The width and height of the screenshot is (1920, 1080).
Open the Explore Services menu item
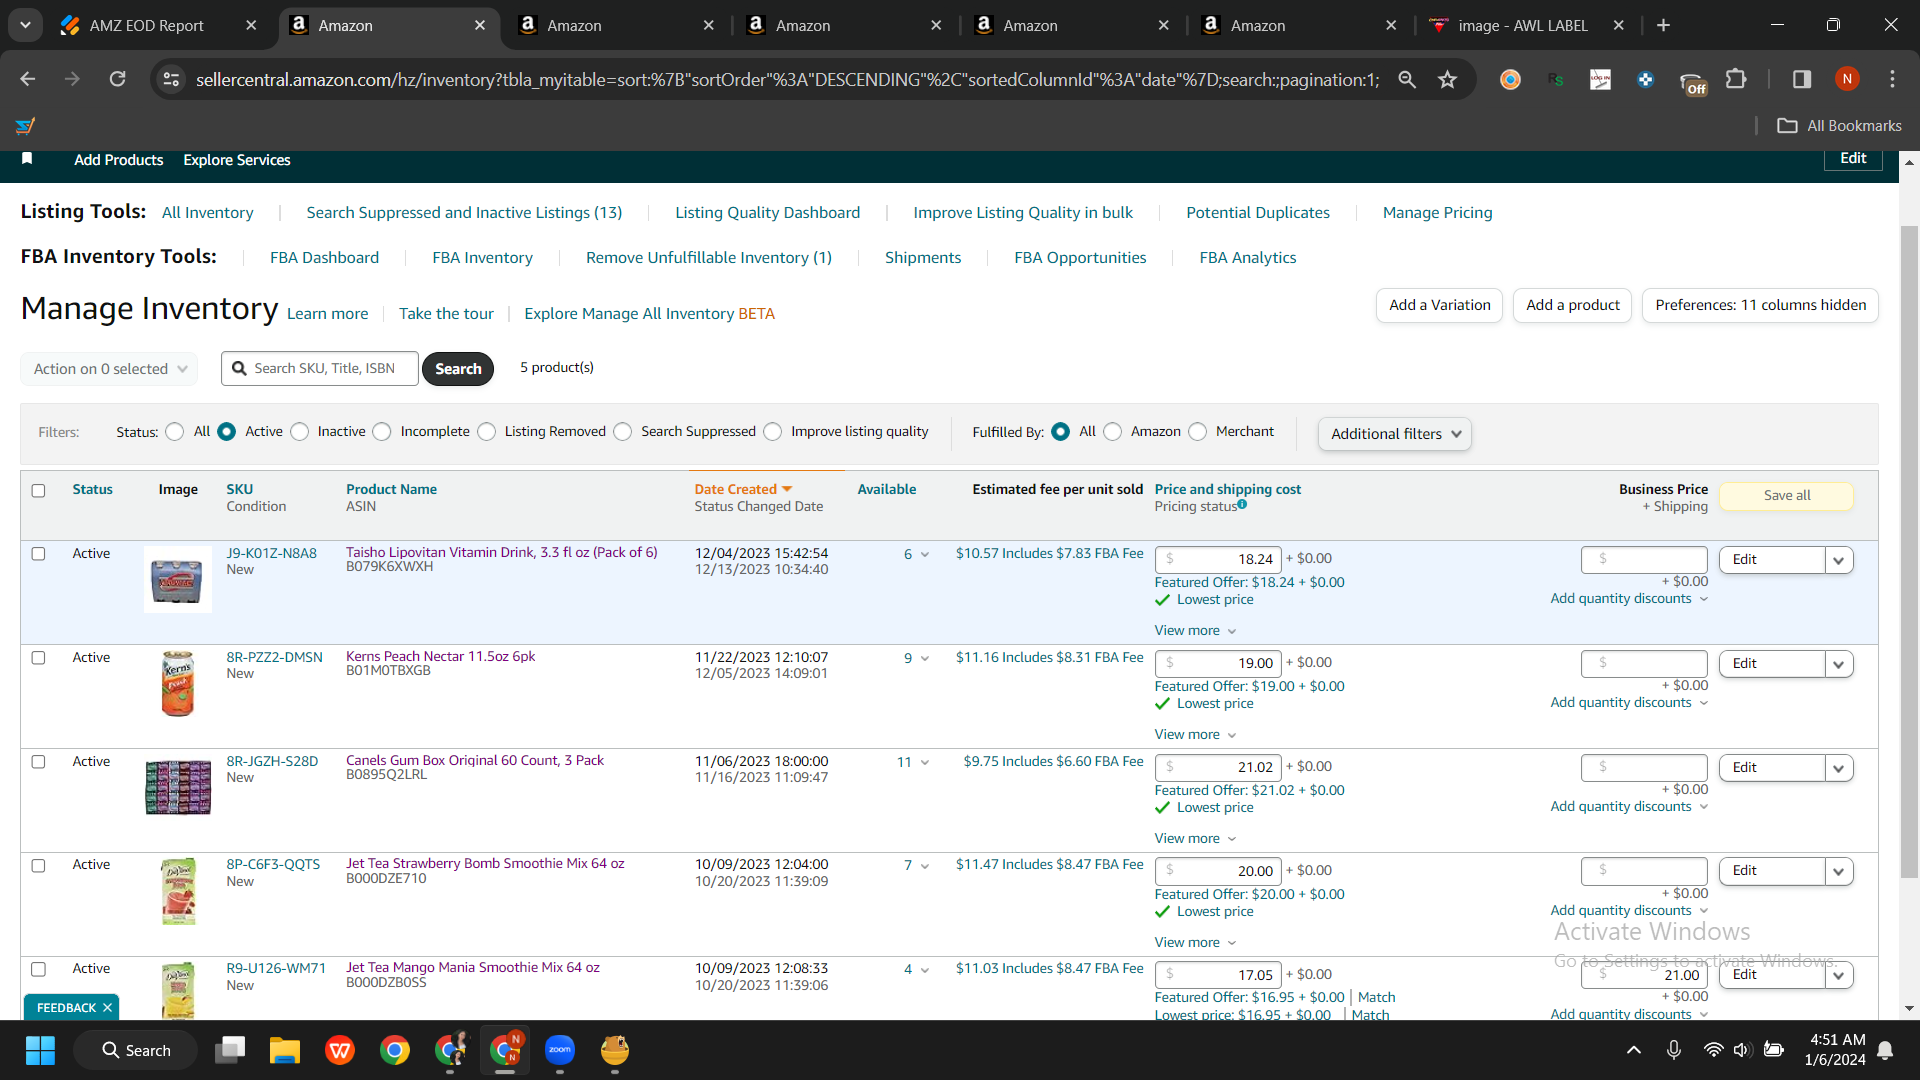point(237,160)
